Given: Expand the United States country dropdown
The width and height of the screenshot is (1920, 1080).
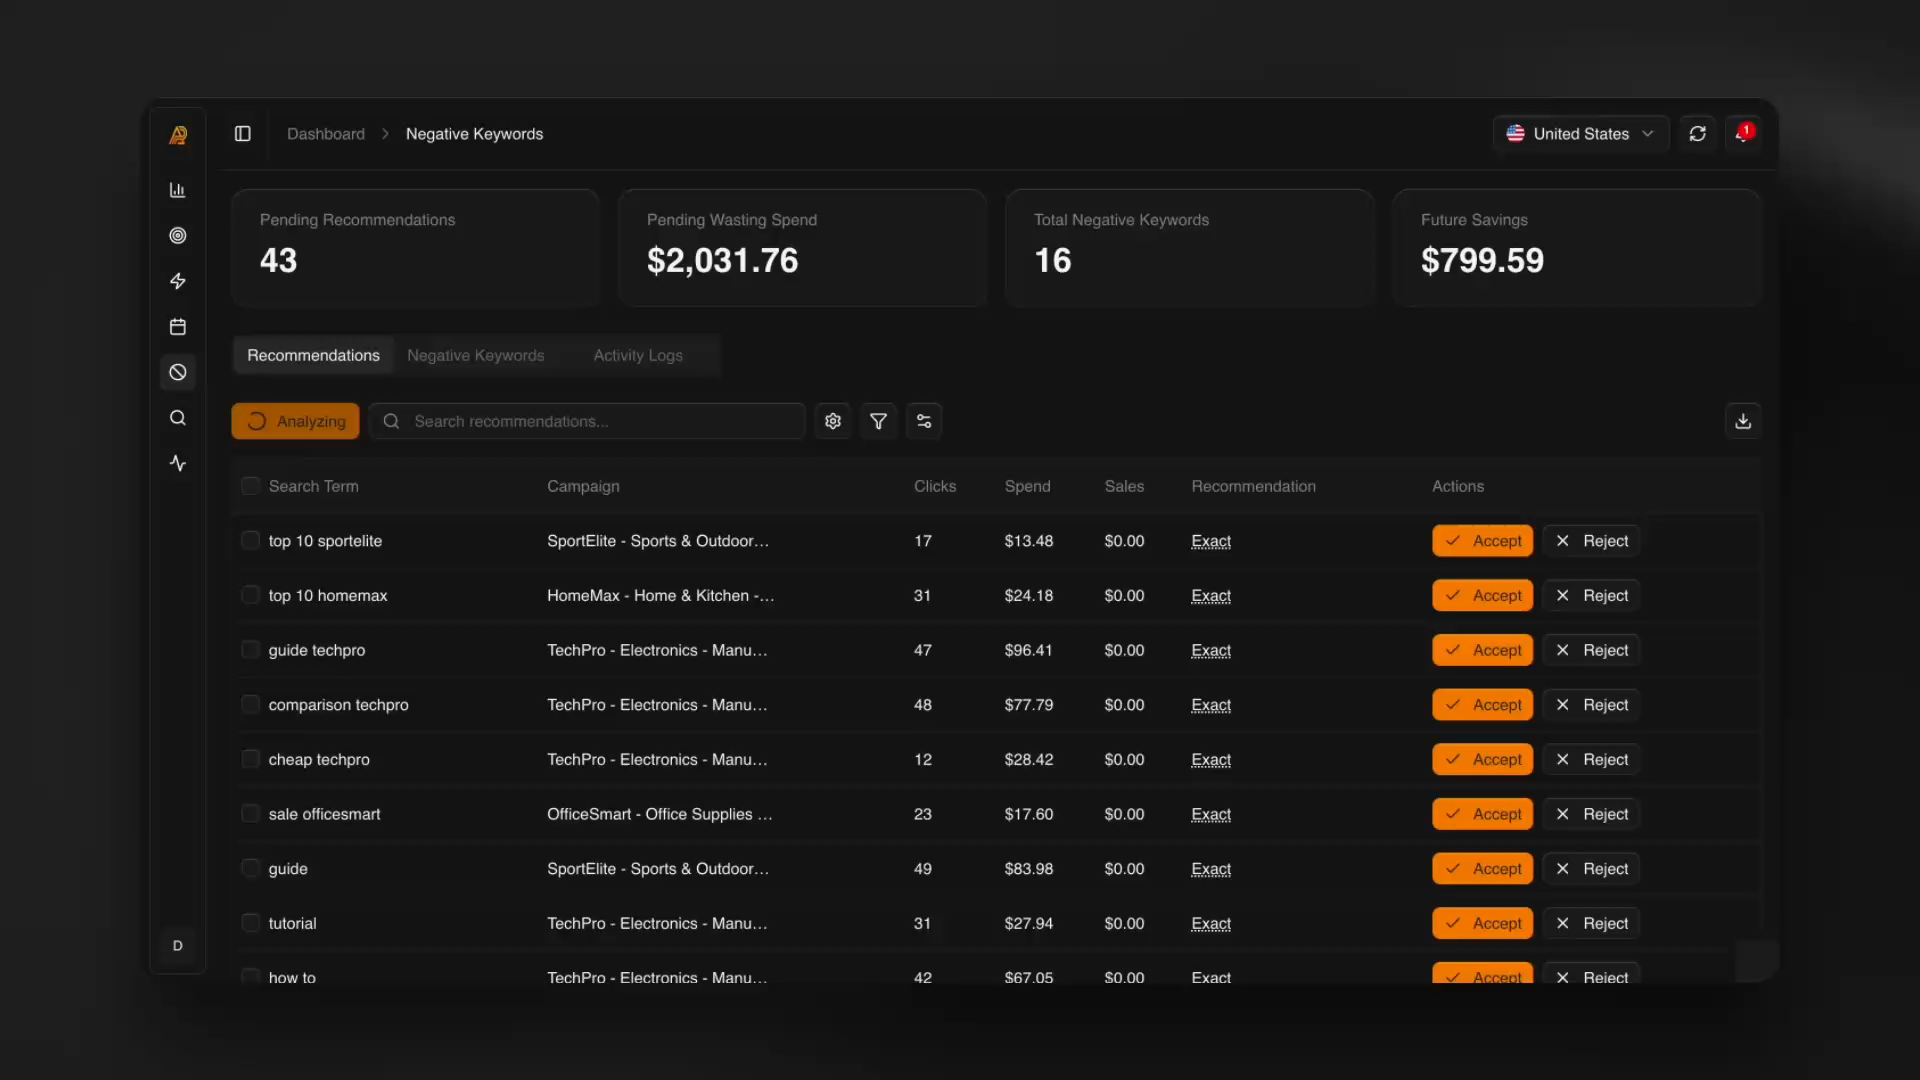Looking at the screenshot, I should click(x=1580, y=134).
